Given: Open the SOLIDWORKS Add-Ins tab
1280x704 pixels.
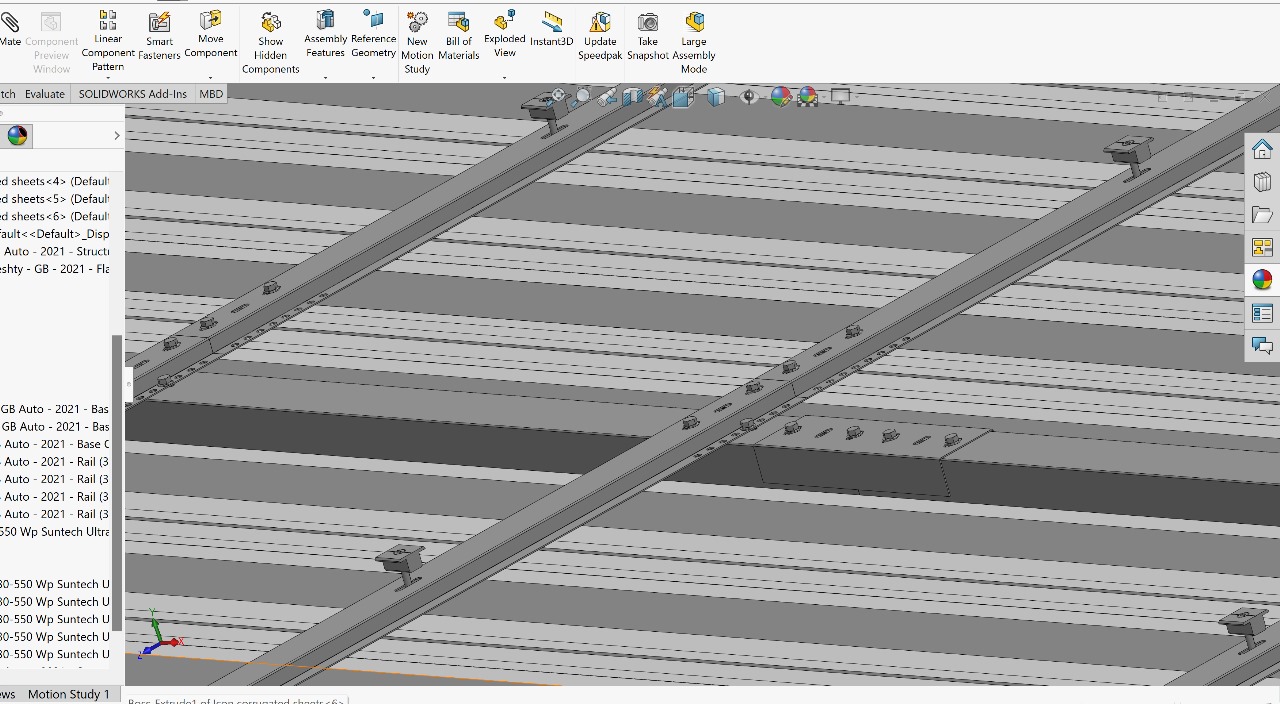Looking at the screenshot, I should tap(133, 94).
